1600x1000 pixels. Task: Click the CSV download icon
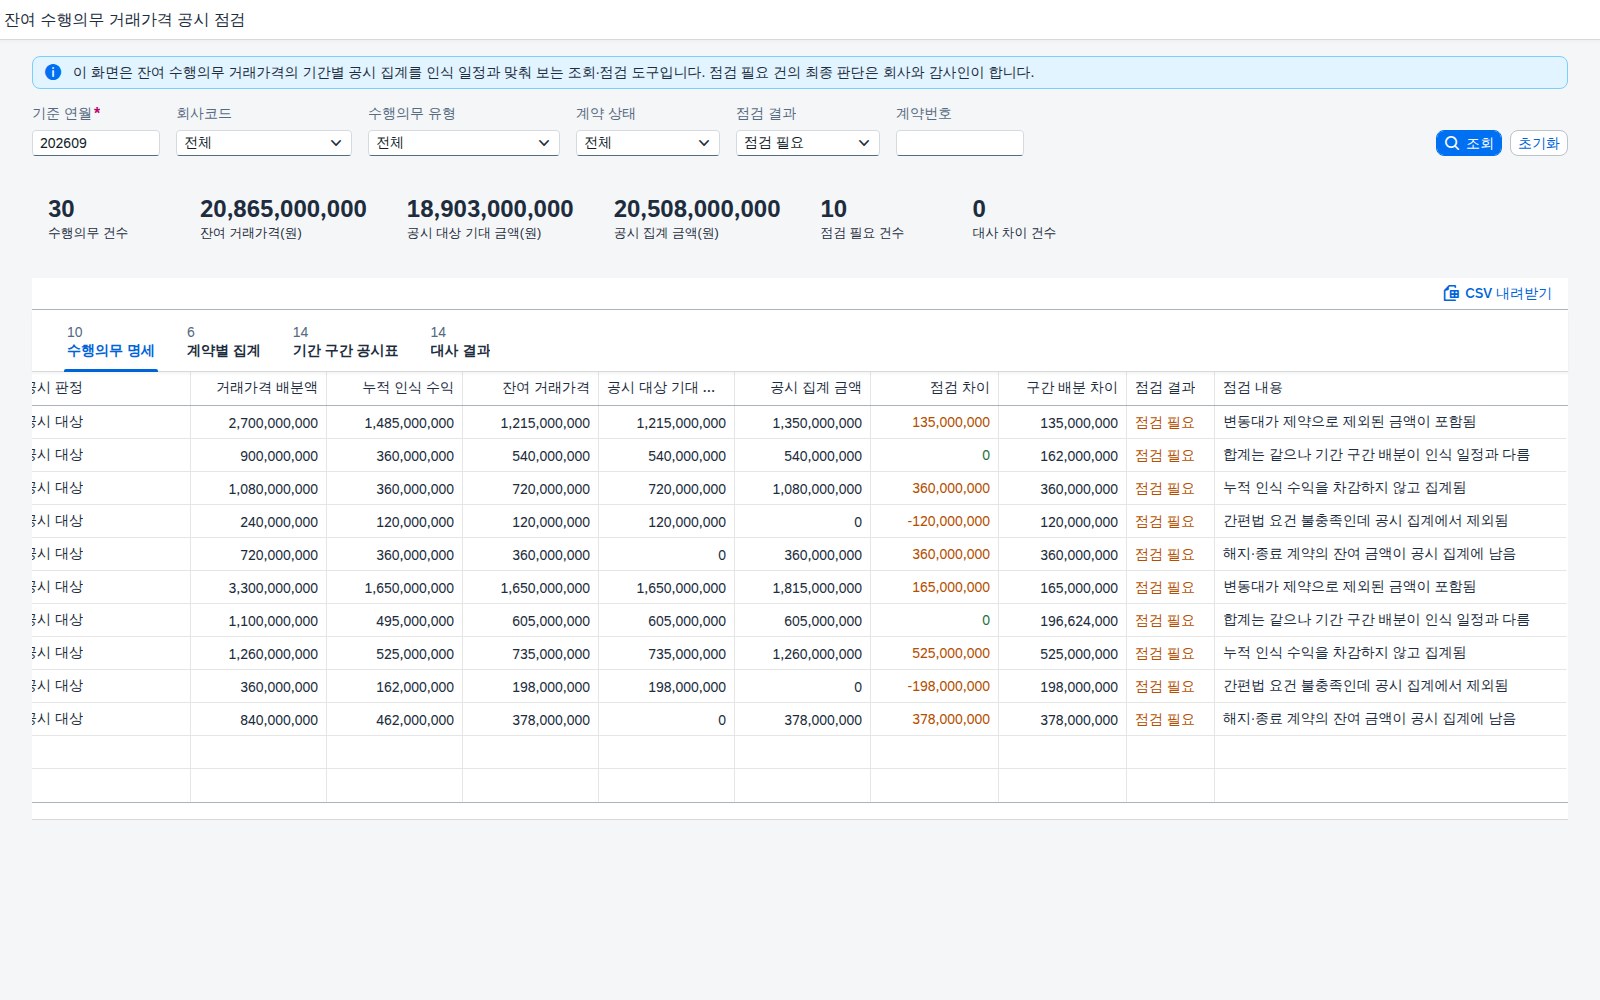(x=1451, y=293)
